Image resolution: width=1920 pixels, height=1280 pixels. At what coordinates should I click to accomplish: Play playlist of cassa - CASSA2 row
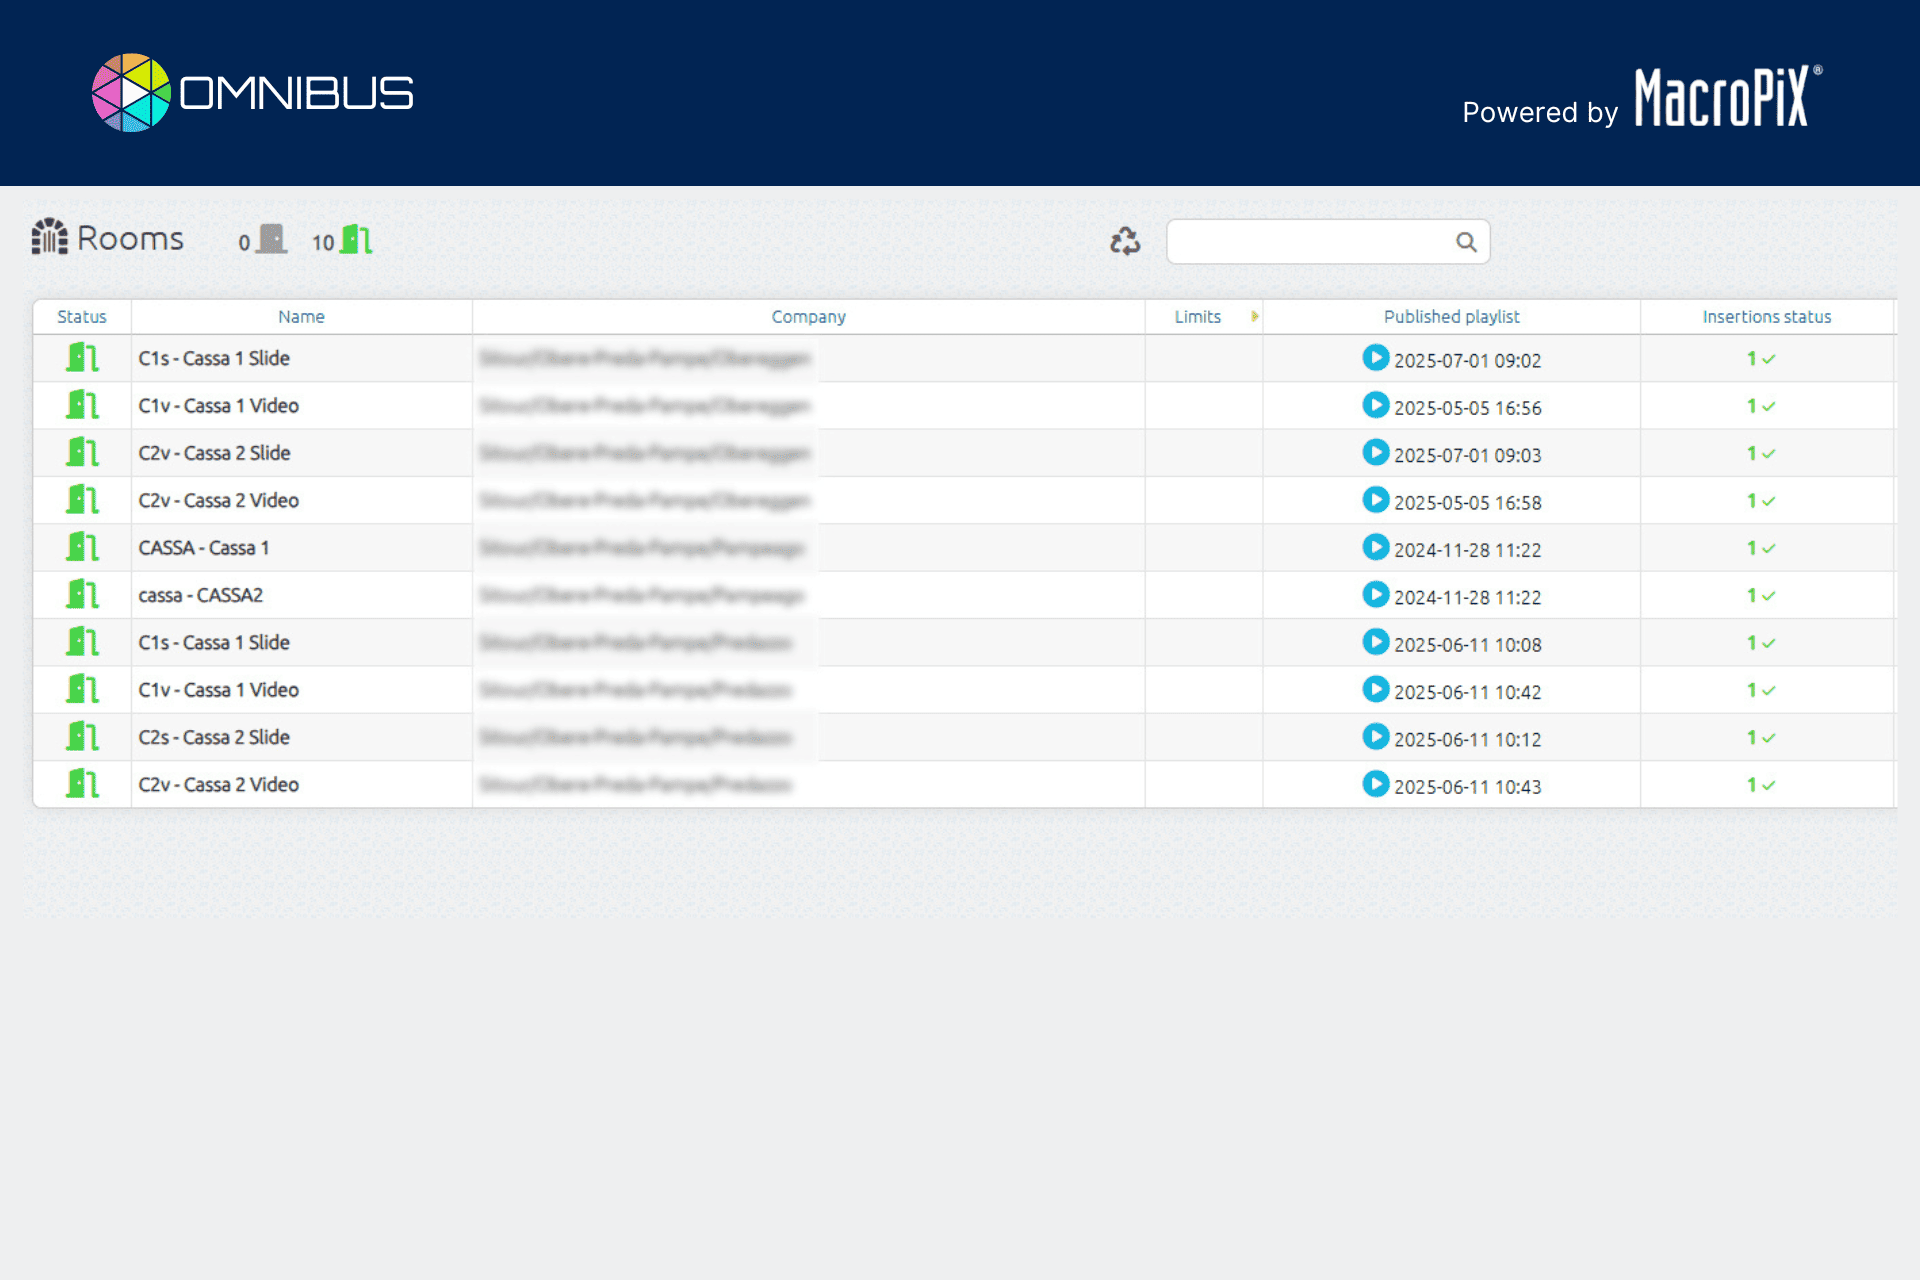1376,594
